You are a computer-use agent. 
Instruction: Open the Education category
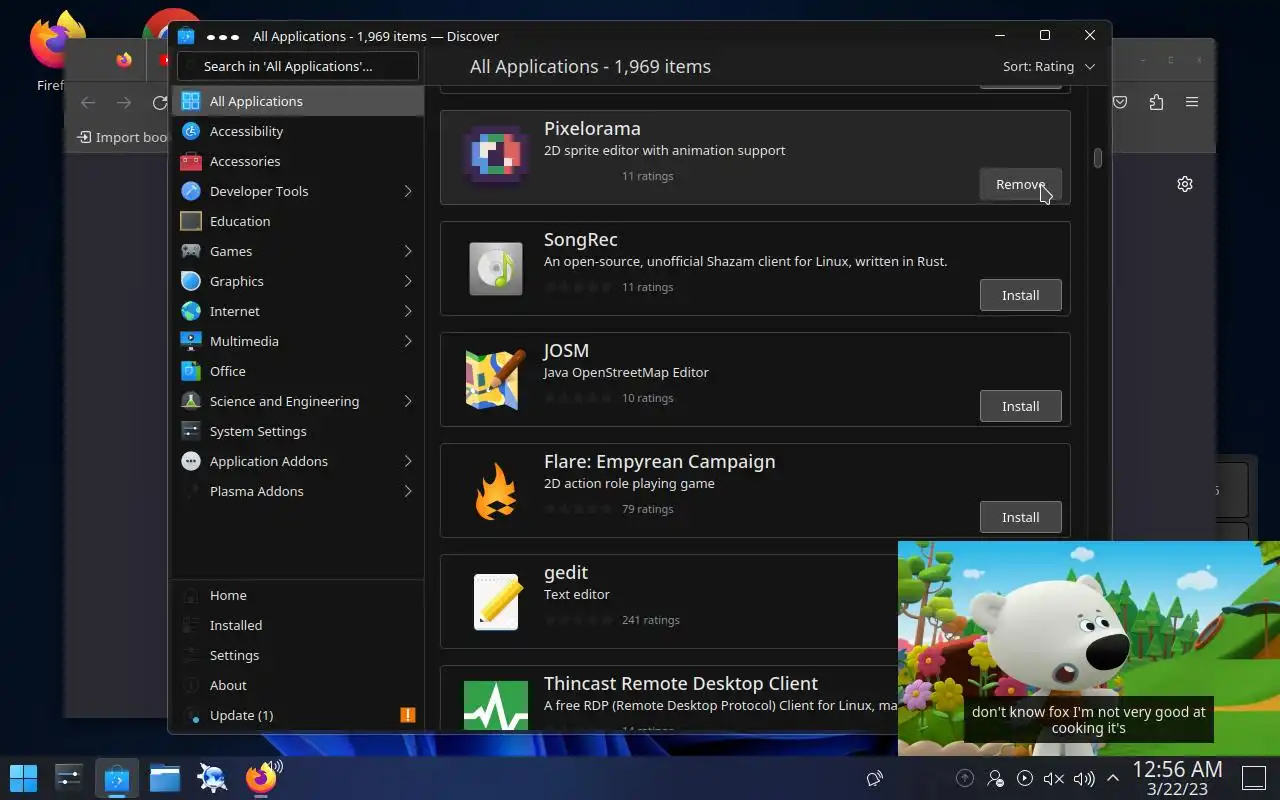tap(298, 221)
